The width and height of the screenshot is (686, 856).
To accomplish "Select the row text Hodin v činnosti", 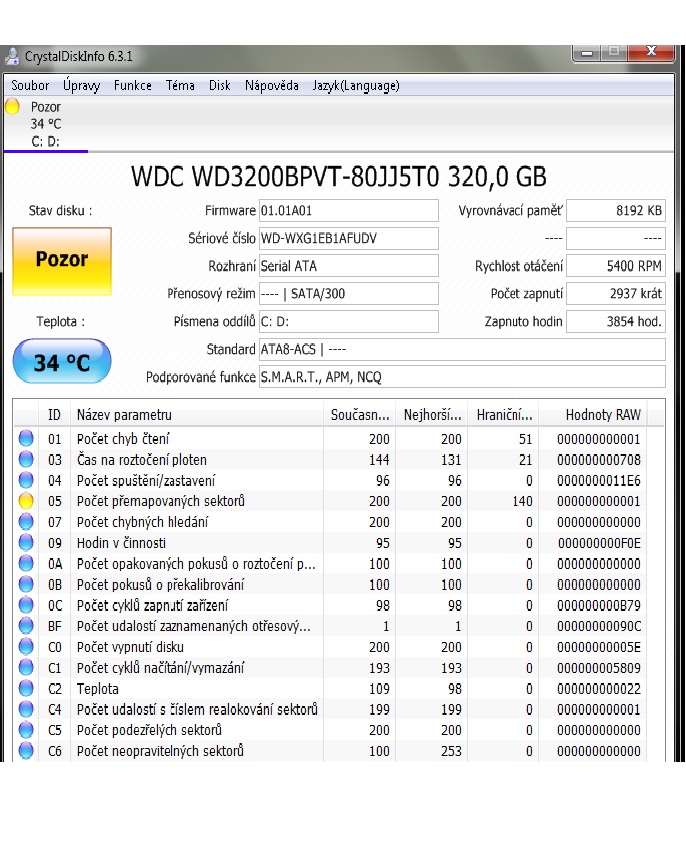I will pyautogui.click(x=121, y=543).
